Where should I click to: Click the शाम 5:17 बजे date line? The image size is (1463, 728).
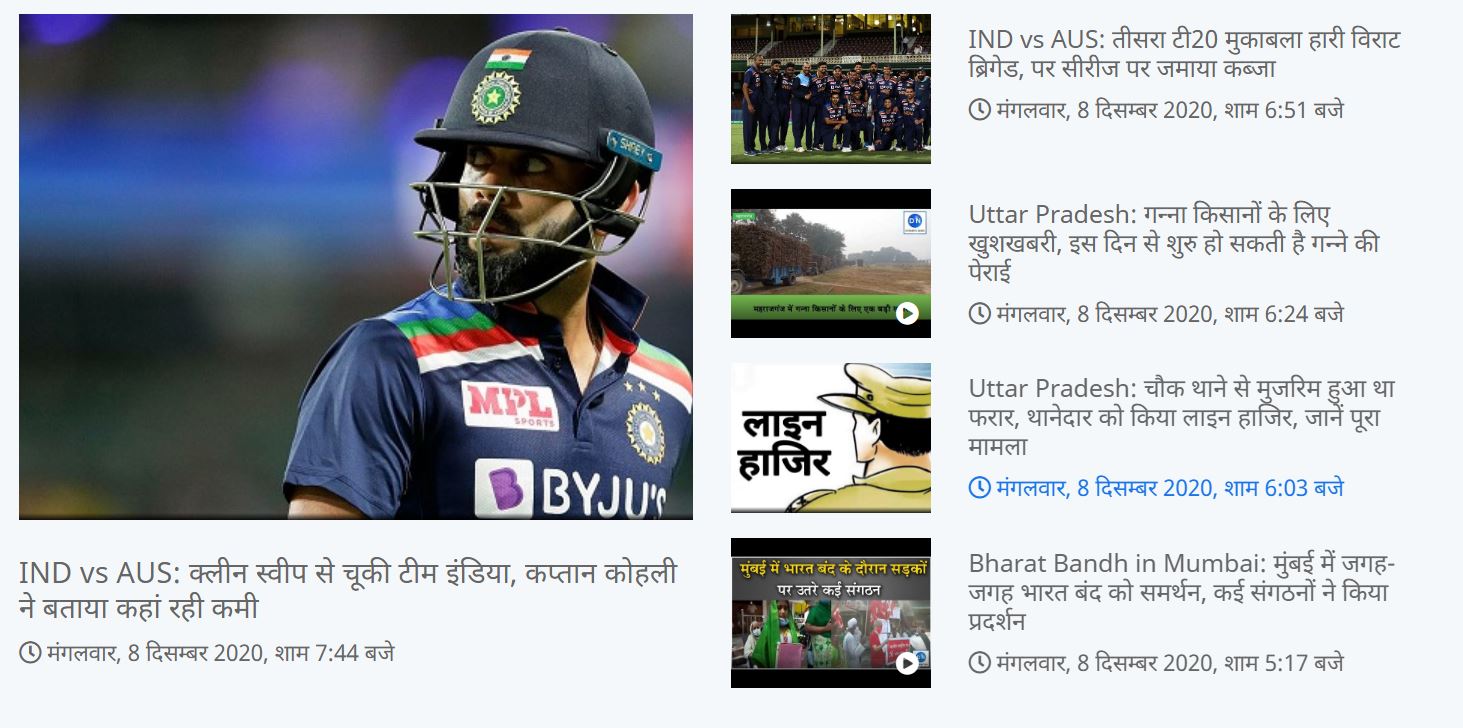(1170, 662)
